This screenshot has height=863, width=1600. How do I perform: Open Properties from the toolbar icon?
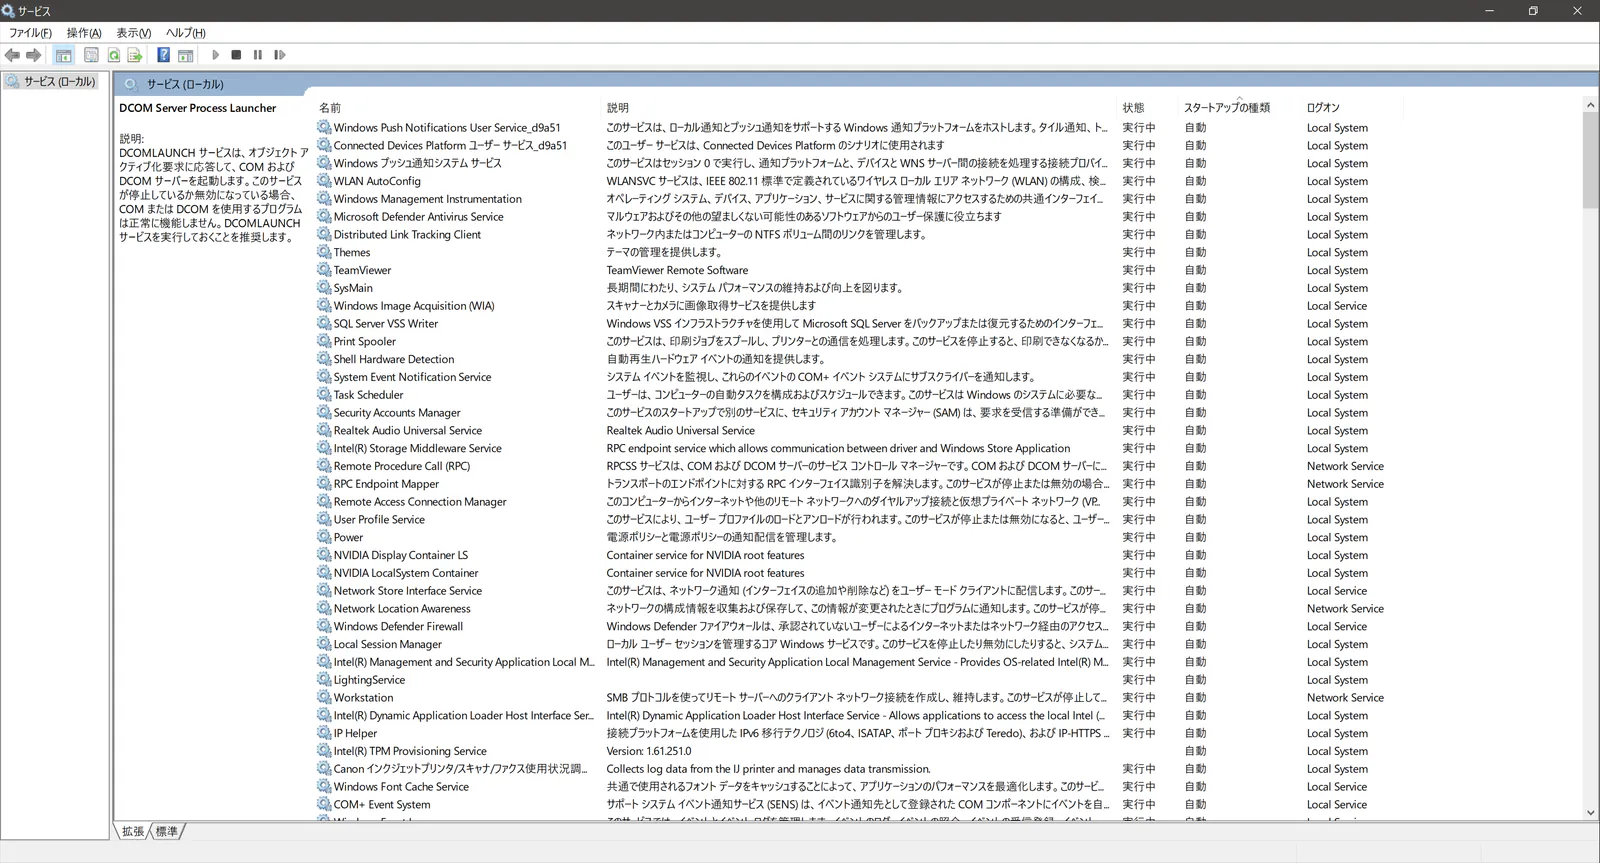coord(91,55)
